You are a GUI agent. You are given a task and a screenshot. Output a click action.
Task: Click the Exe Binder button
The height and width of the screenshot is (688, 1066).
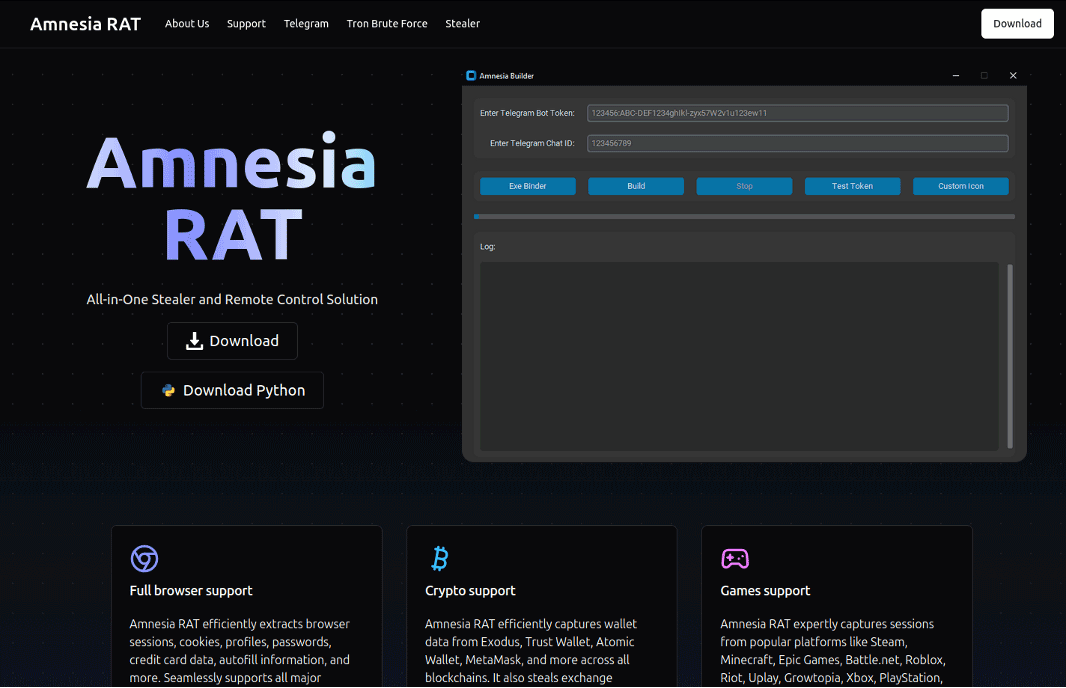527,186
